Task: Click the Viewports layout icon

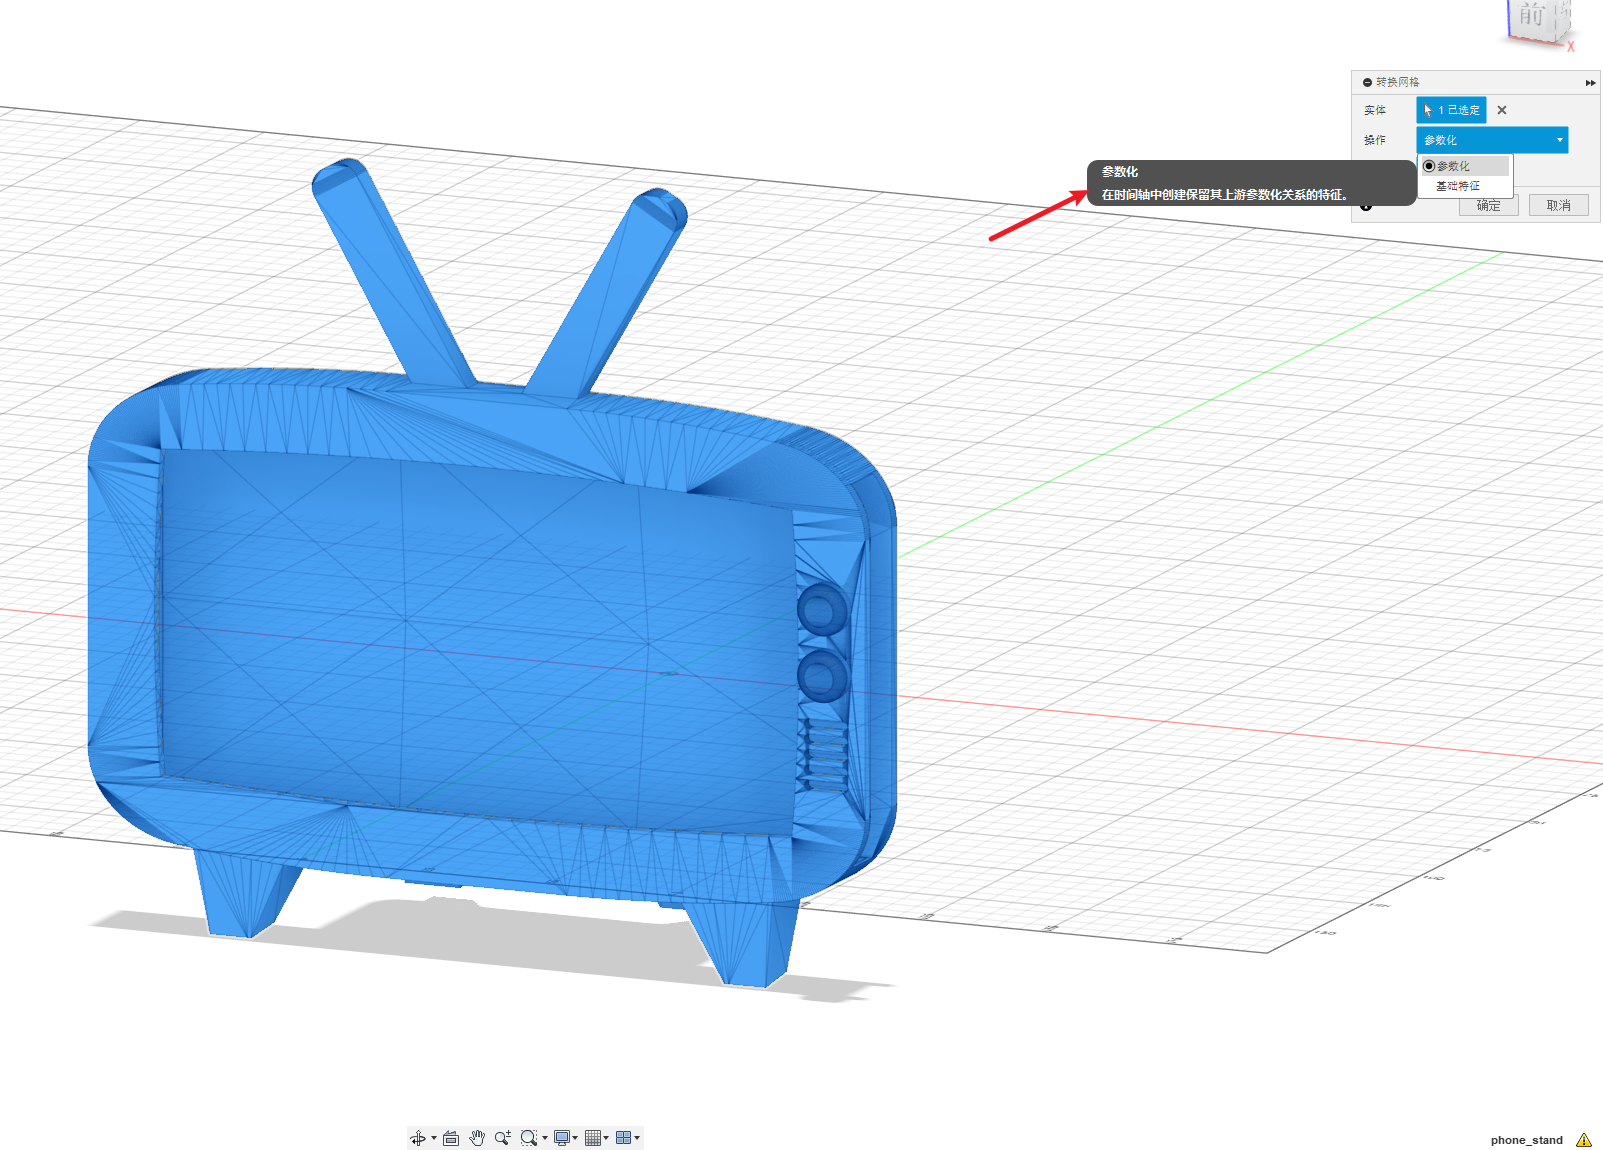Action: pyautogui.click(x=624, y=1138)
